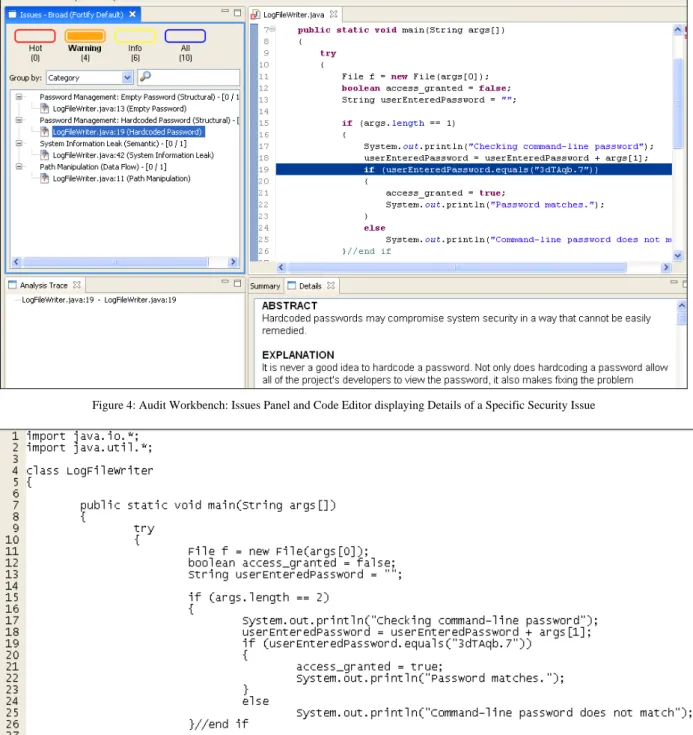Click right arrow of Issues horizontal scrollbar
Viewport: 693px width, 735px height.
coord(233,262)
